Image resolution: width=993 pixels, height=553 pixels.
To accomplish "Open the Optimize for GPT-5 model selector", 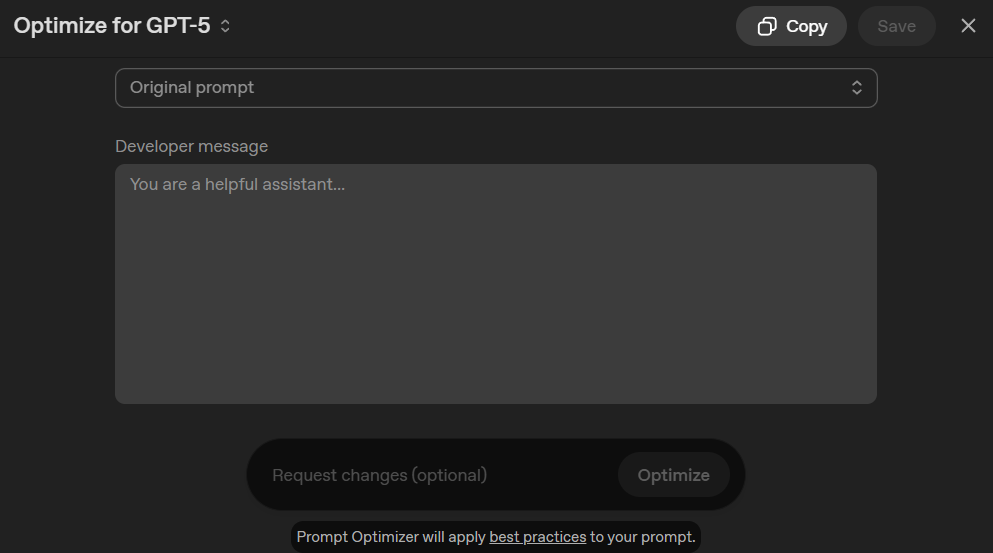I will 122,26.
